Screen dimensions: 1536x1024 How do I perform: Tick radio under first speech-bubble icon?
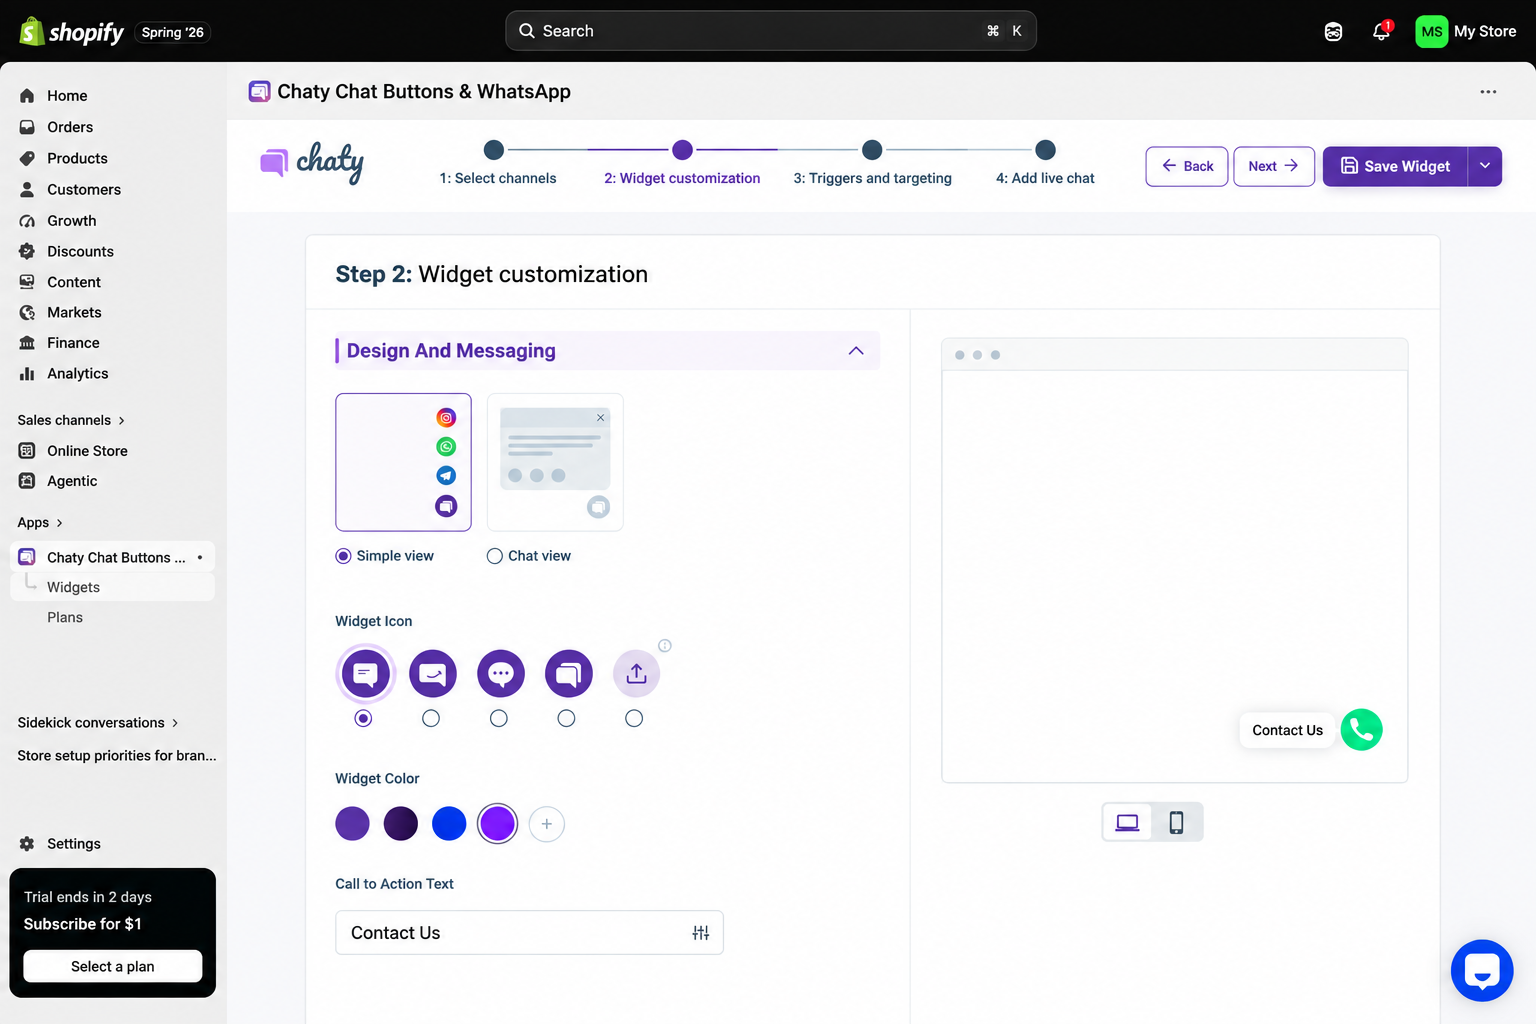tap(364, 718)
